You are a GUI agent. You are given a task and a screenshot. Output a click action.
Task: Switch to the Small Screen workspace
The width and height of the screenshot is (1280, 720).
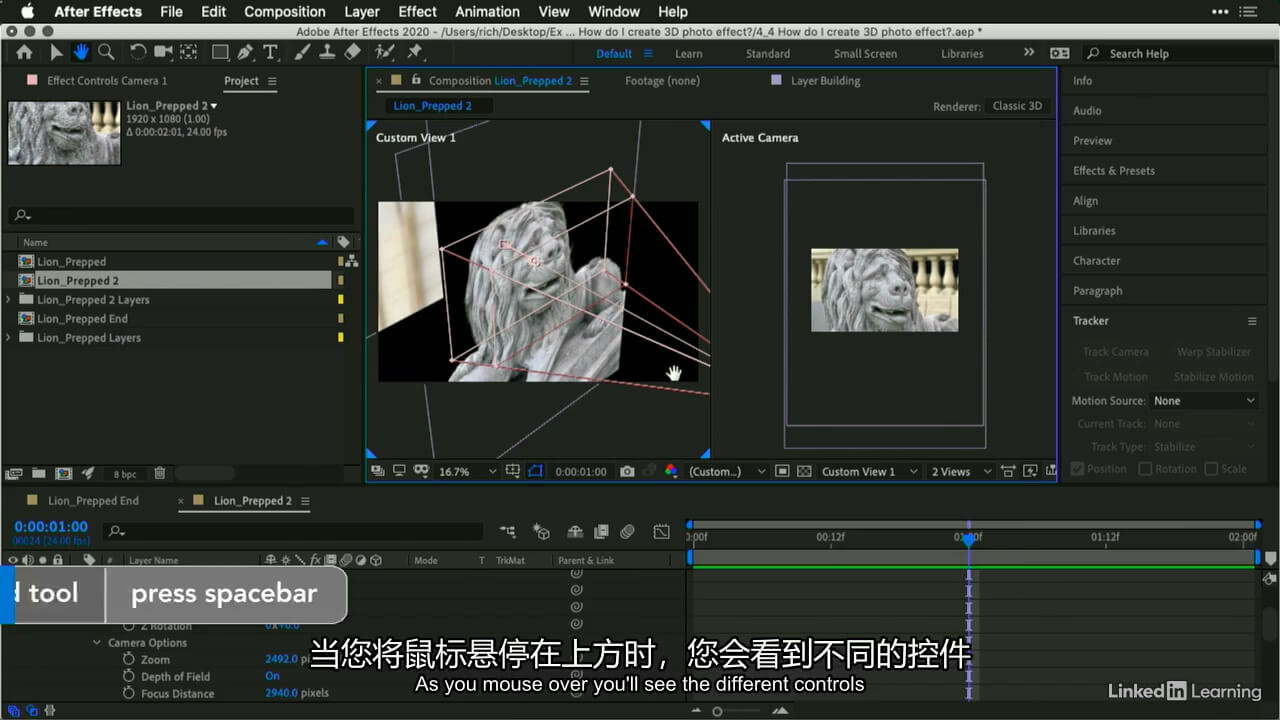[x=865, y=54]
